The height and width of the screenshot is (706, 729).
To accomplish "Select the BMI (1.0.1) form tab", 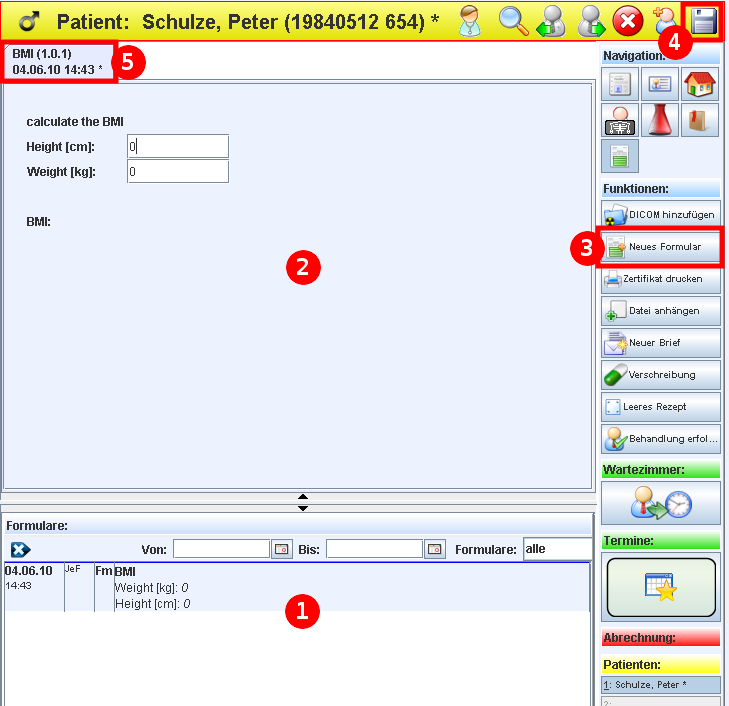I will (x=58, y=61).
